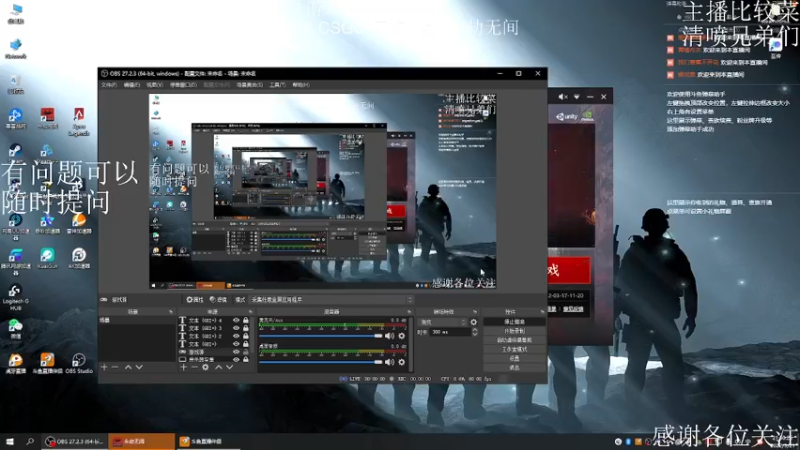The width and height of the screenshot is (800, 450).
Task: Toggle lock on the 显示器采集 source
Action: tap(245, 359)
